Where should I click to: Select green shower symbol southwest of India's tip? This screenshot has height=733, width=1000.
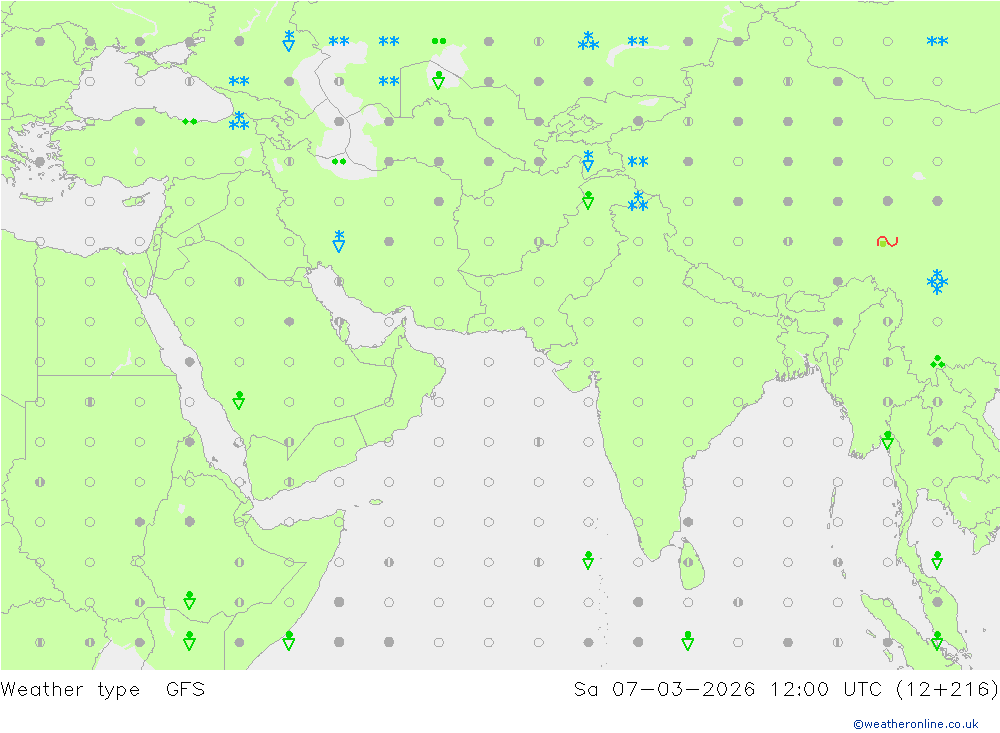(x=588, y=560)
